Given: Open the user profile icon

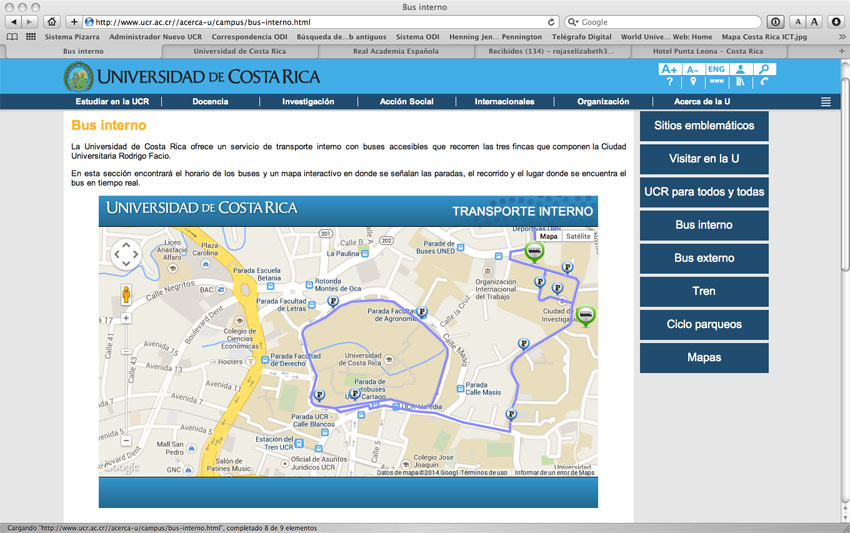Looking at the screenshot, I should [x=740, y=69].
